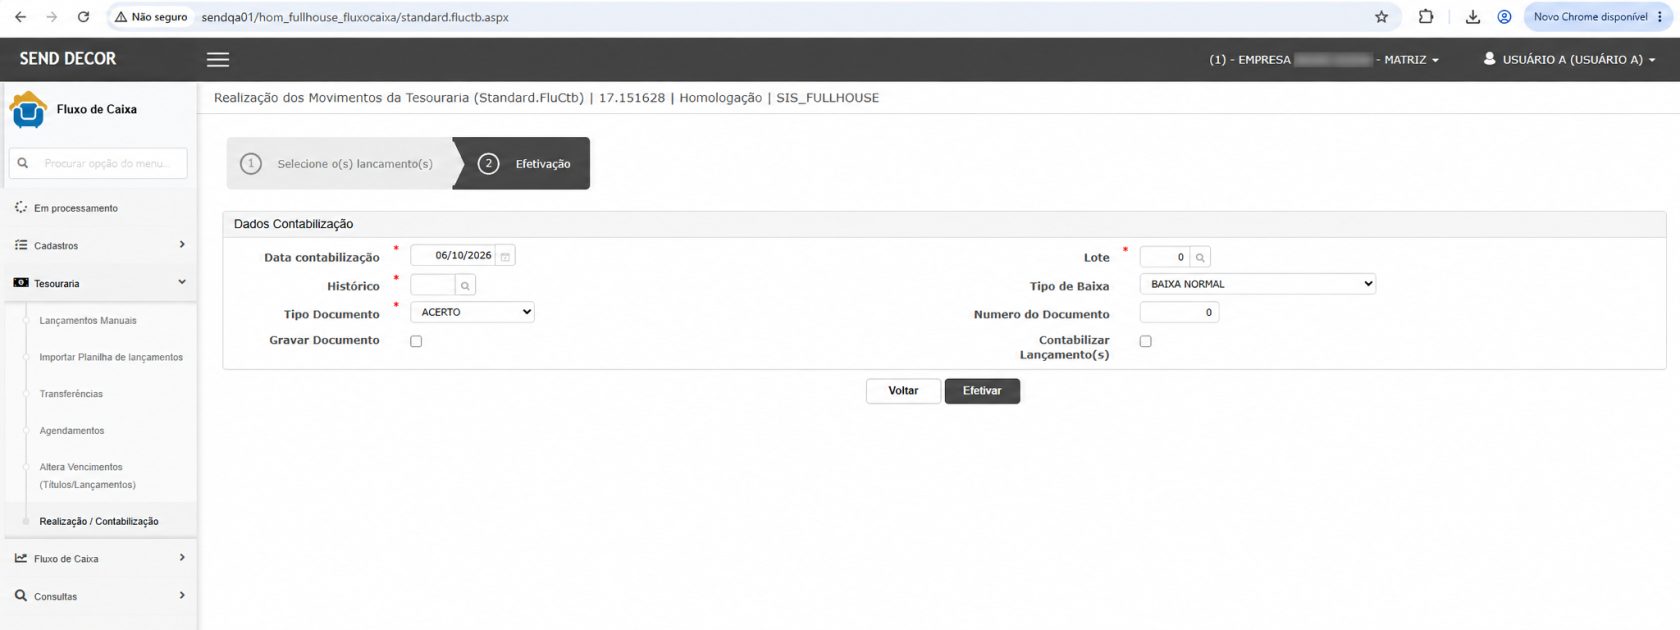Open Lançamentos Manuais menu item

(x=88, y=321)
